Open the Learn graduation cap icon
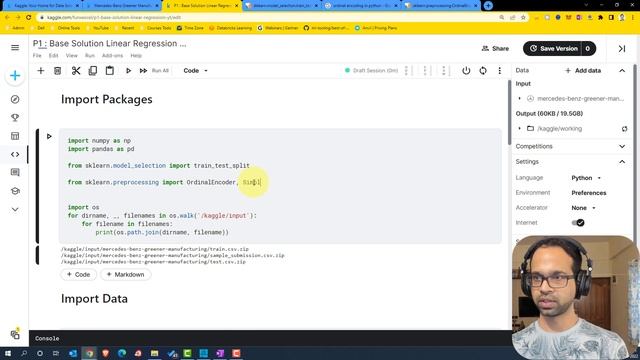The height and width of the screenshot is (360, 640). point(15,191)
